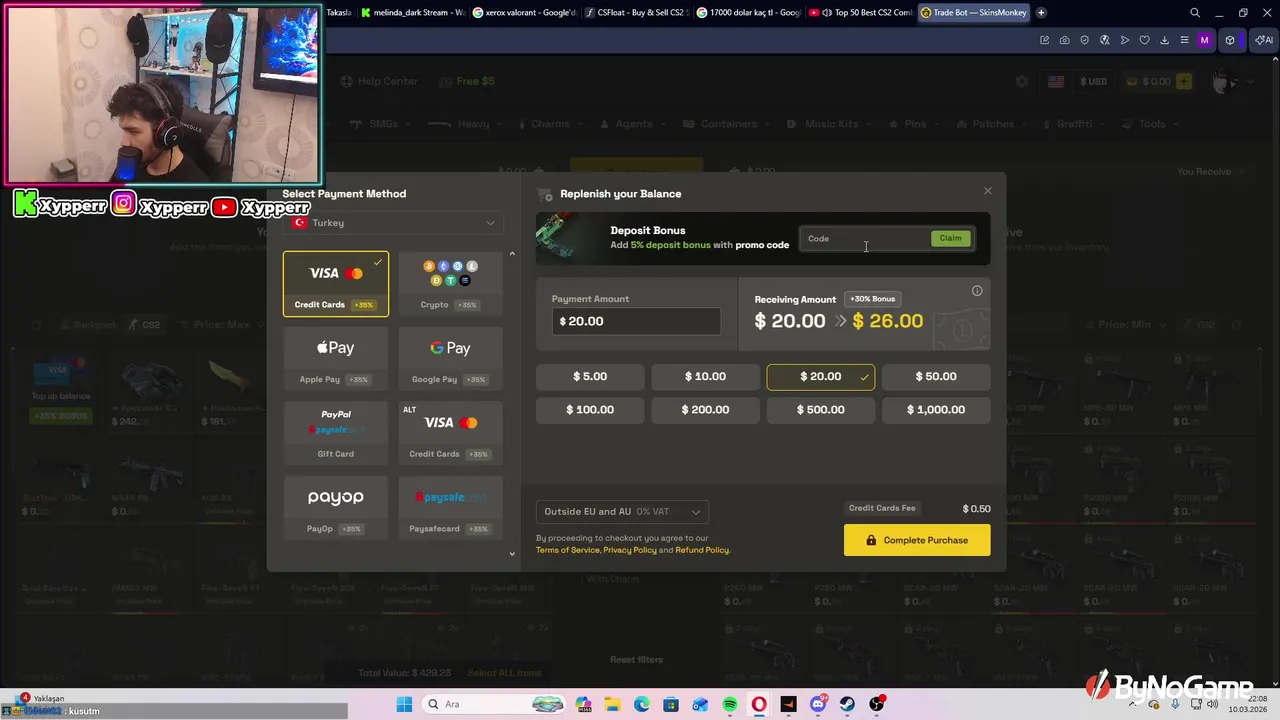The height and width of the screenshot is (720, 1280).
Task: Click the promo Code input field
Action: (x=865, y=238)
